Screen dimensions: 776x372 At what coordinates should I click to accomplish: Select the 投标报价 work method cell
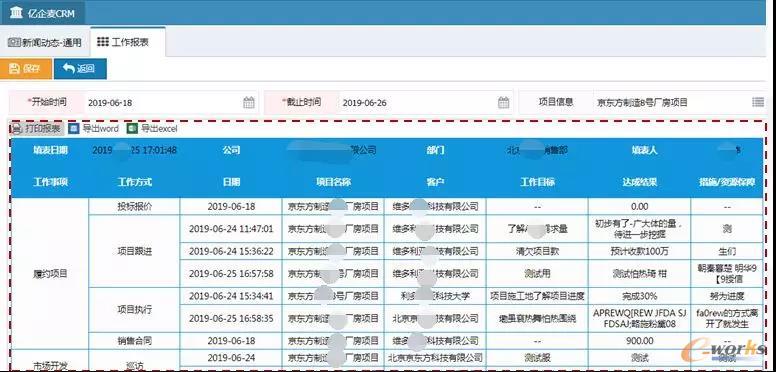tap(135, 207)
